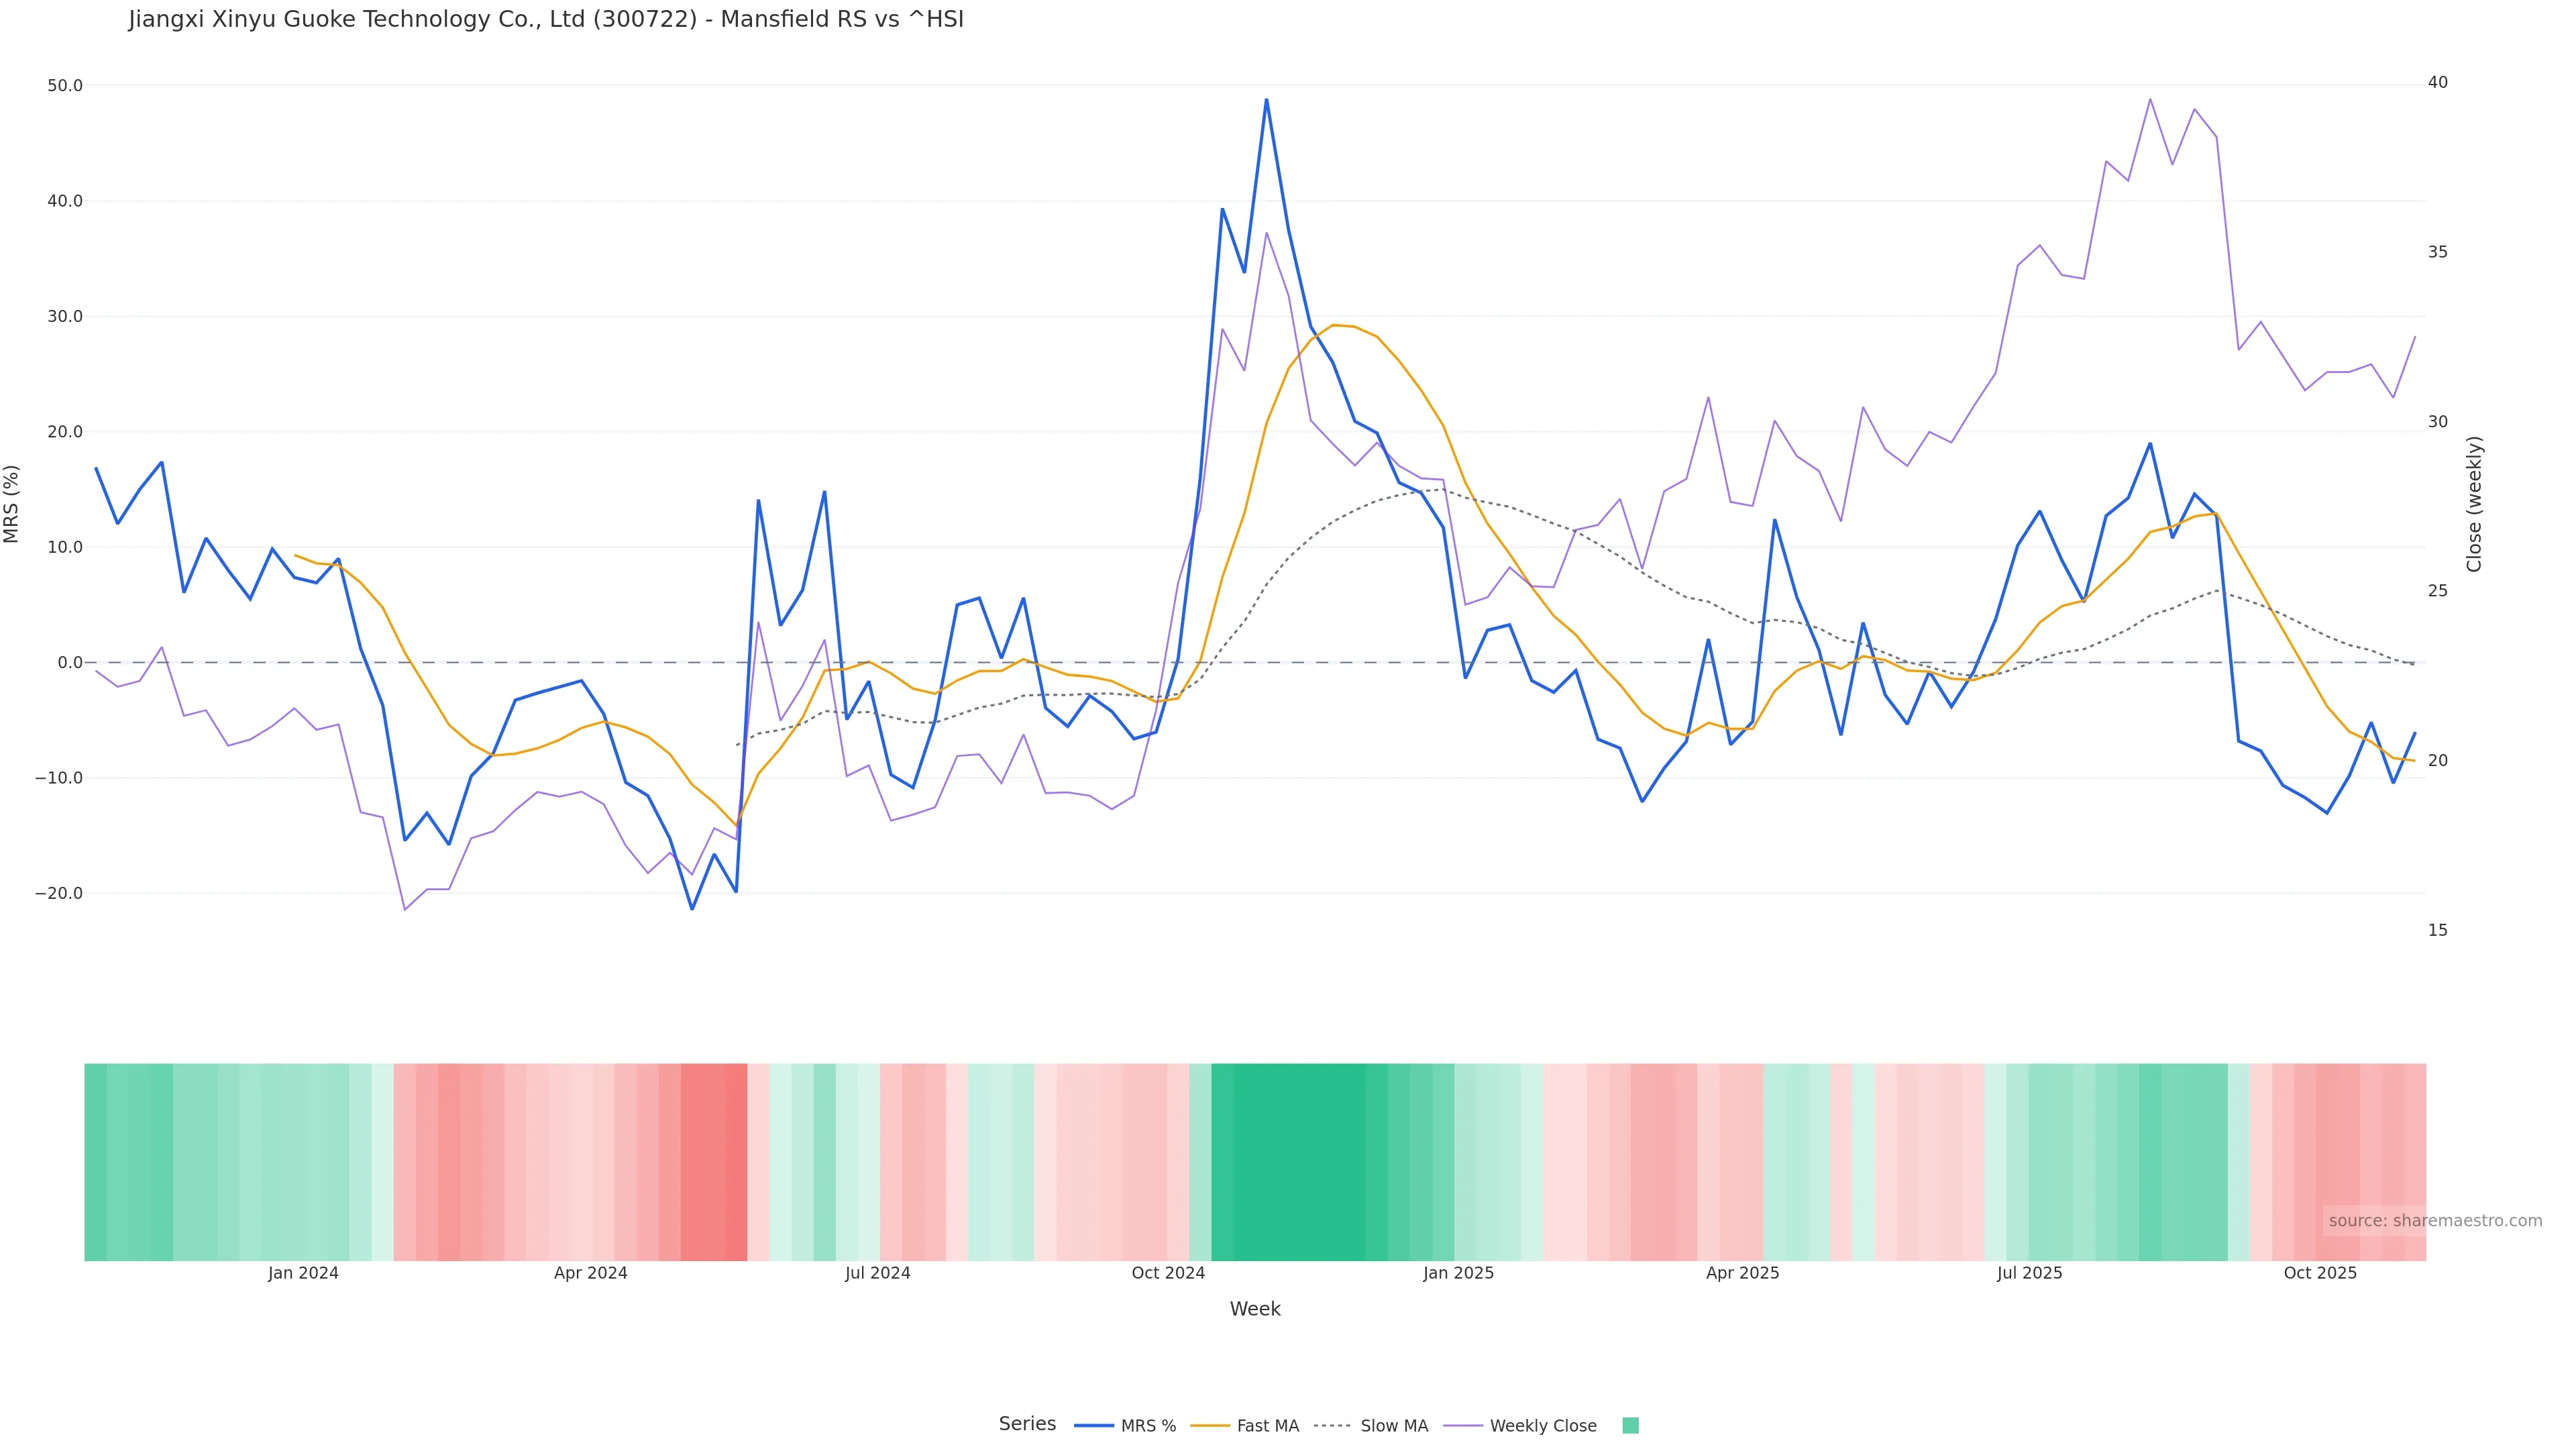The width and height of the screenshot is (2576, 1449).
Task: Click the green square legend swatch
Action: [x=1630, y=1426]
